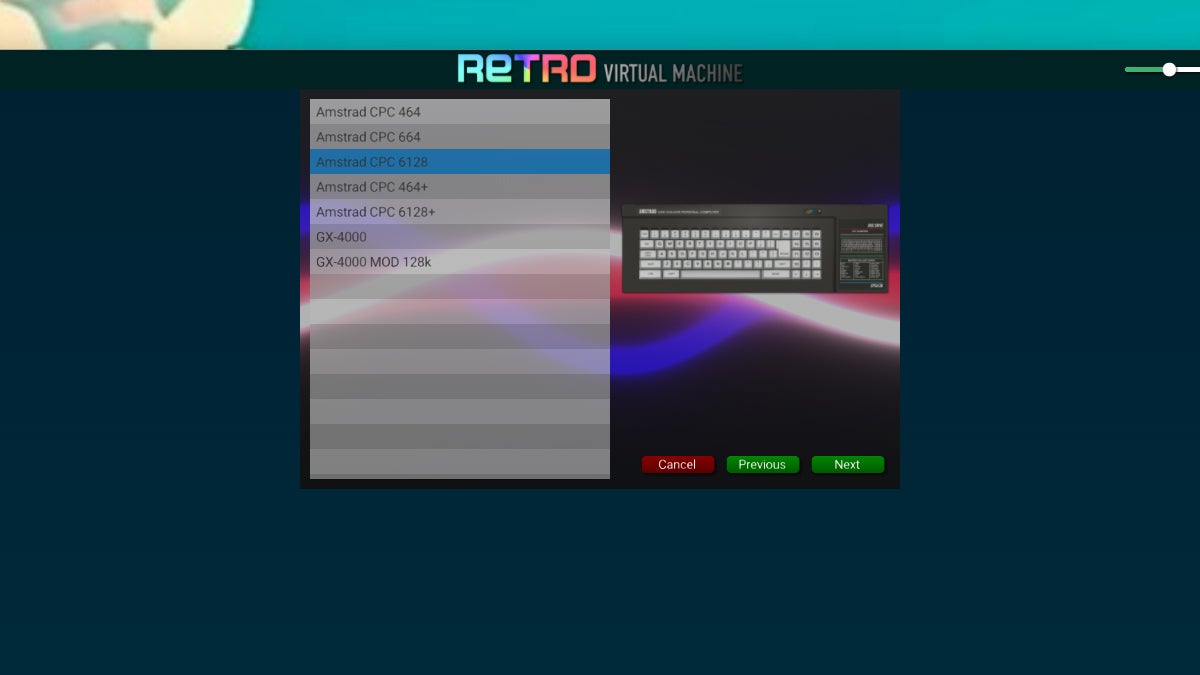Screen dimensions: 1200x675
Task: Select Amstrad CPC 464 from the list
Action: pyautogui.click(x=460, y=112)
